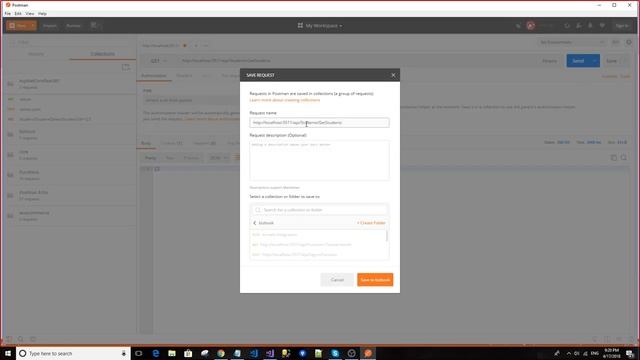
Task: Click the orange 'Save to Outlook' button
Action: [375, 280]
